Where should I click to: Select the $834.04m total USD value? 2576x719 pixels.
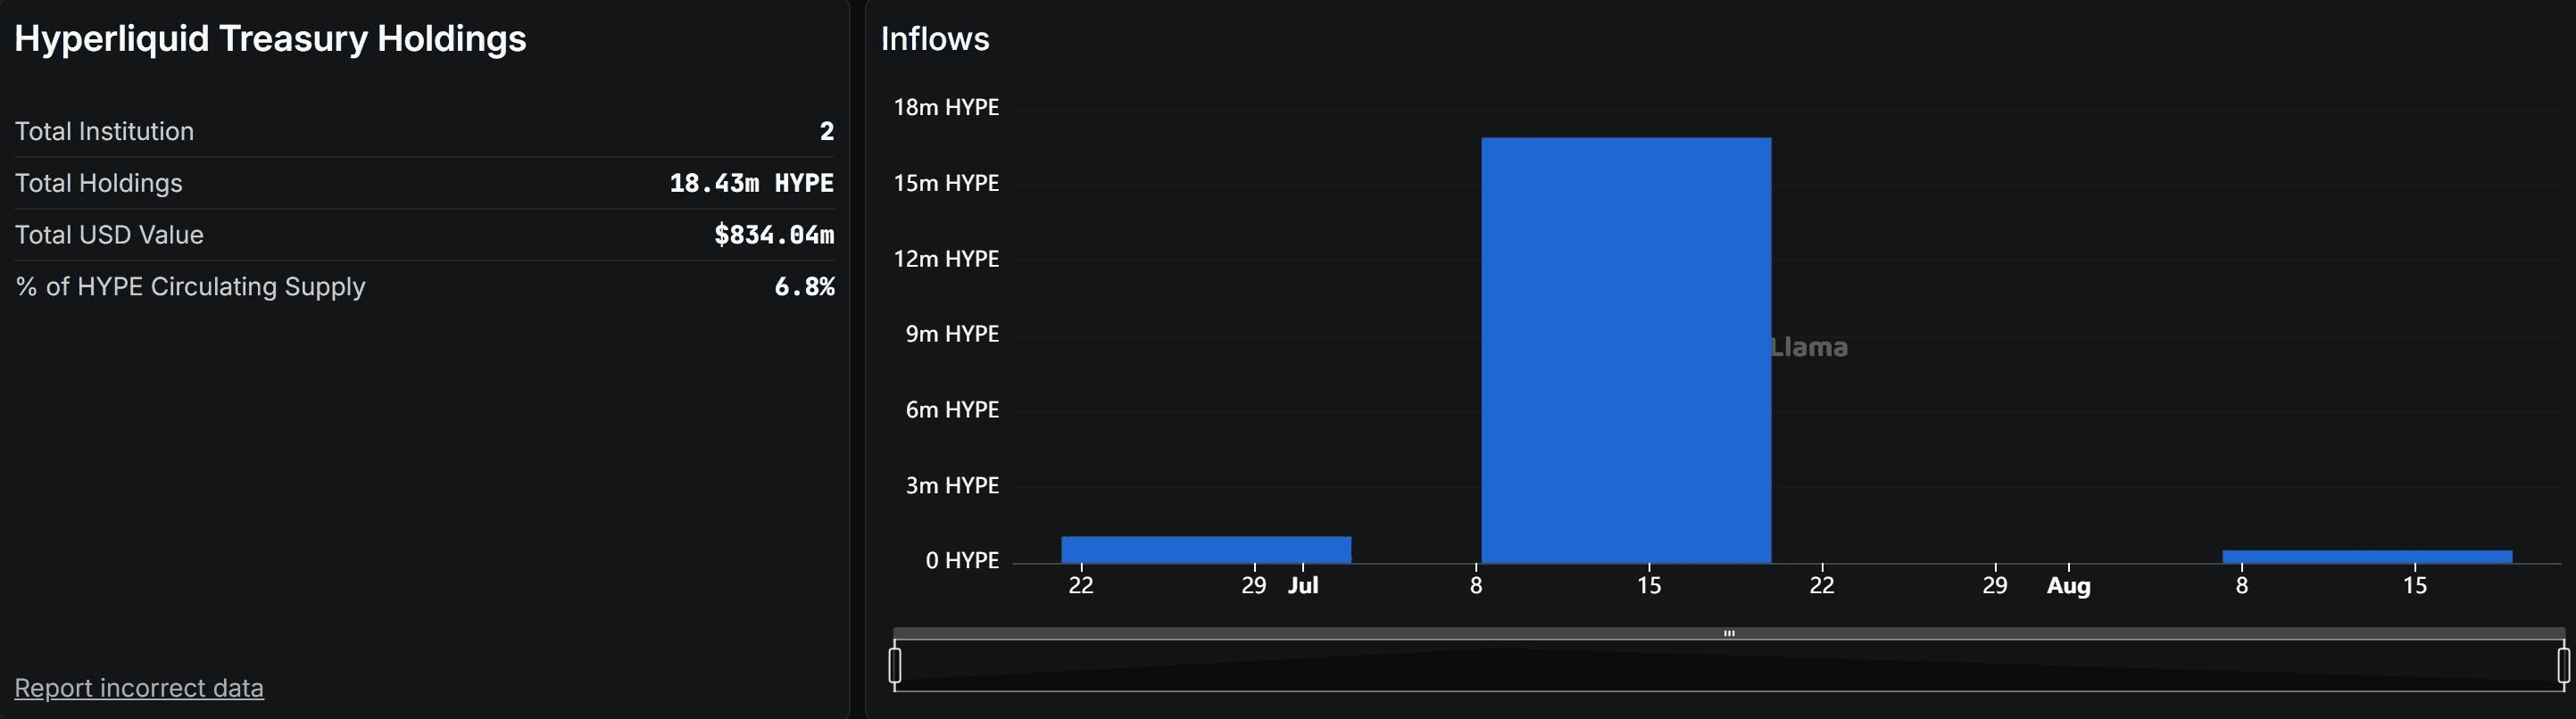click(x=774, y=235)
